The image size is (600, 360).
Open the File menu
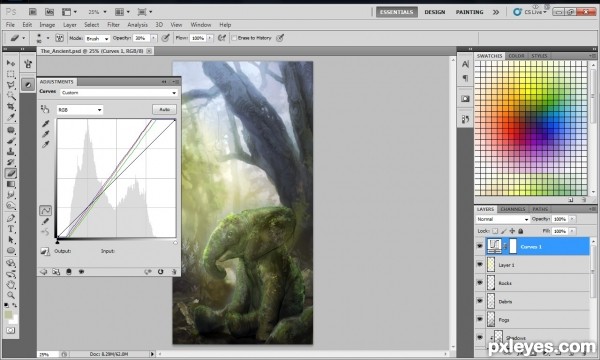(x=10, y=25)
